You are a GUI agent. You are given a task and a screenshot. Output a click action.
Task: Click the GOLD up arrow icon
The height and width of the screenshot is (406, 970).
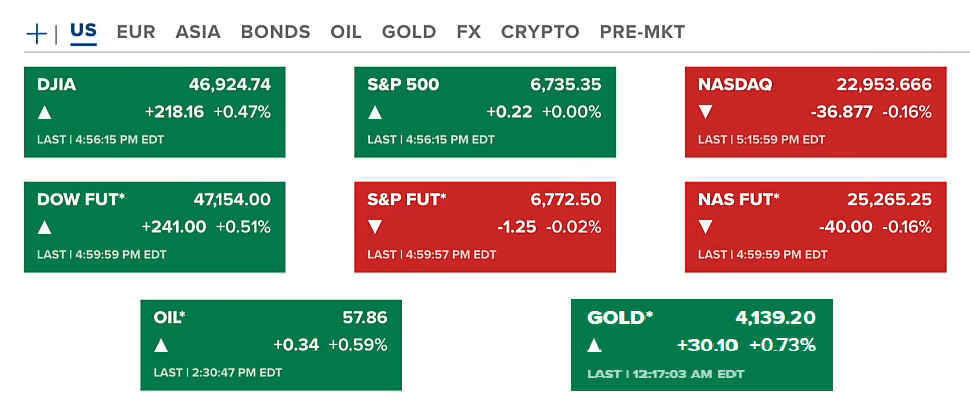[594, 346]
